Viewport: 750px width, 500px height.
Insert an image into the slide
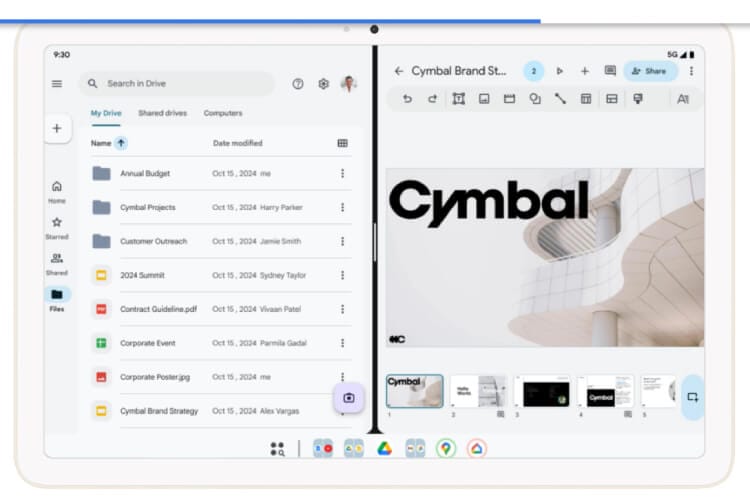(484, 99)
